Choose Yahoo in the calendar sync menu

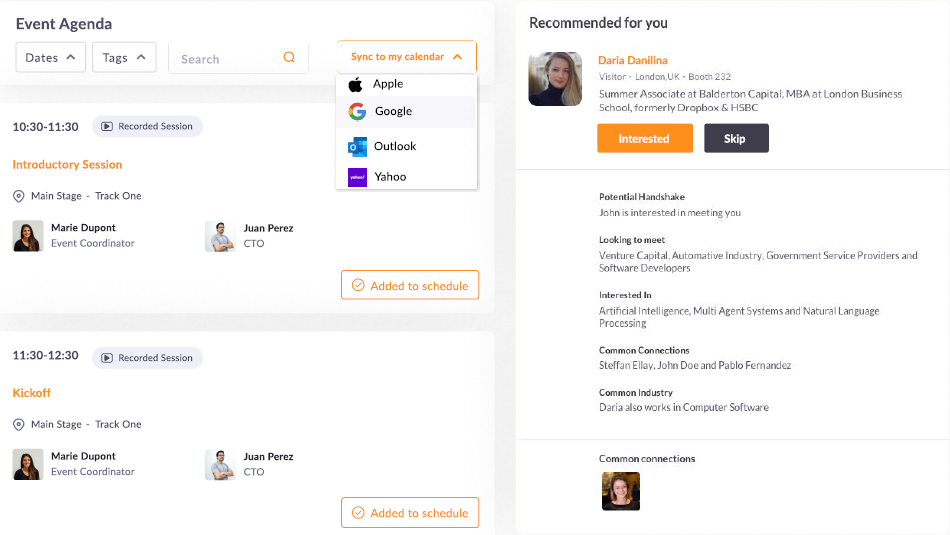tap(390, 177)
